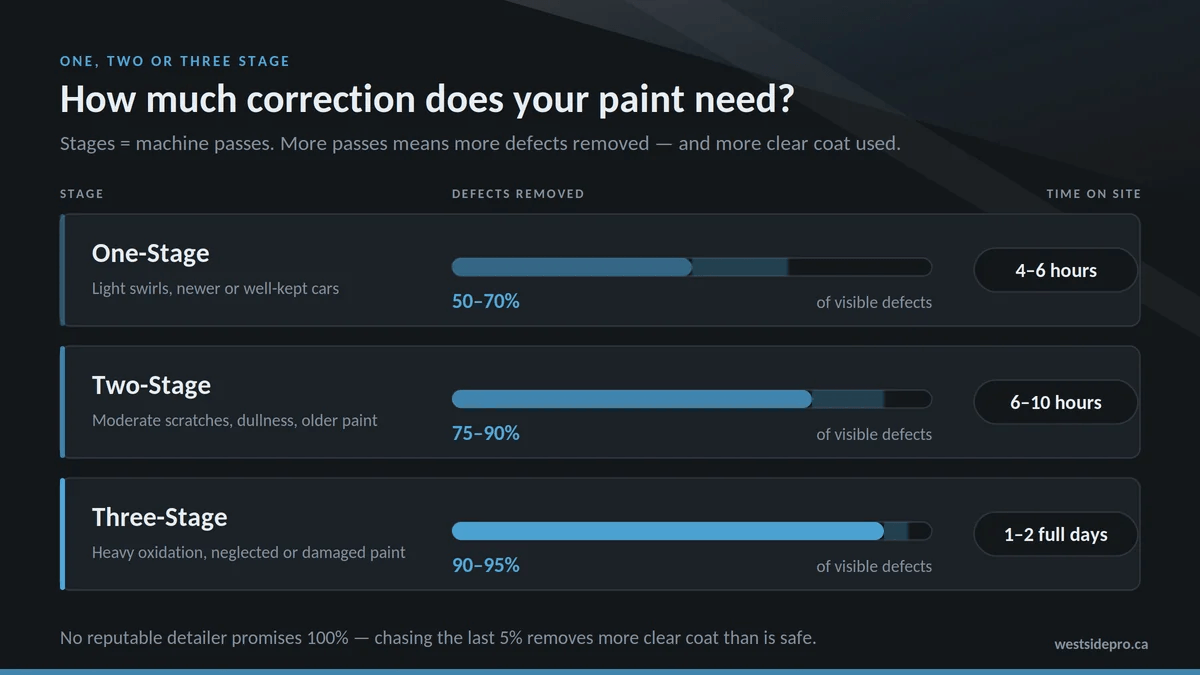
Task: Click the 'One, Two or Three Stage' eyebrow text
Action: click(175, 61)
